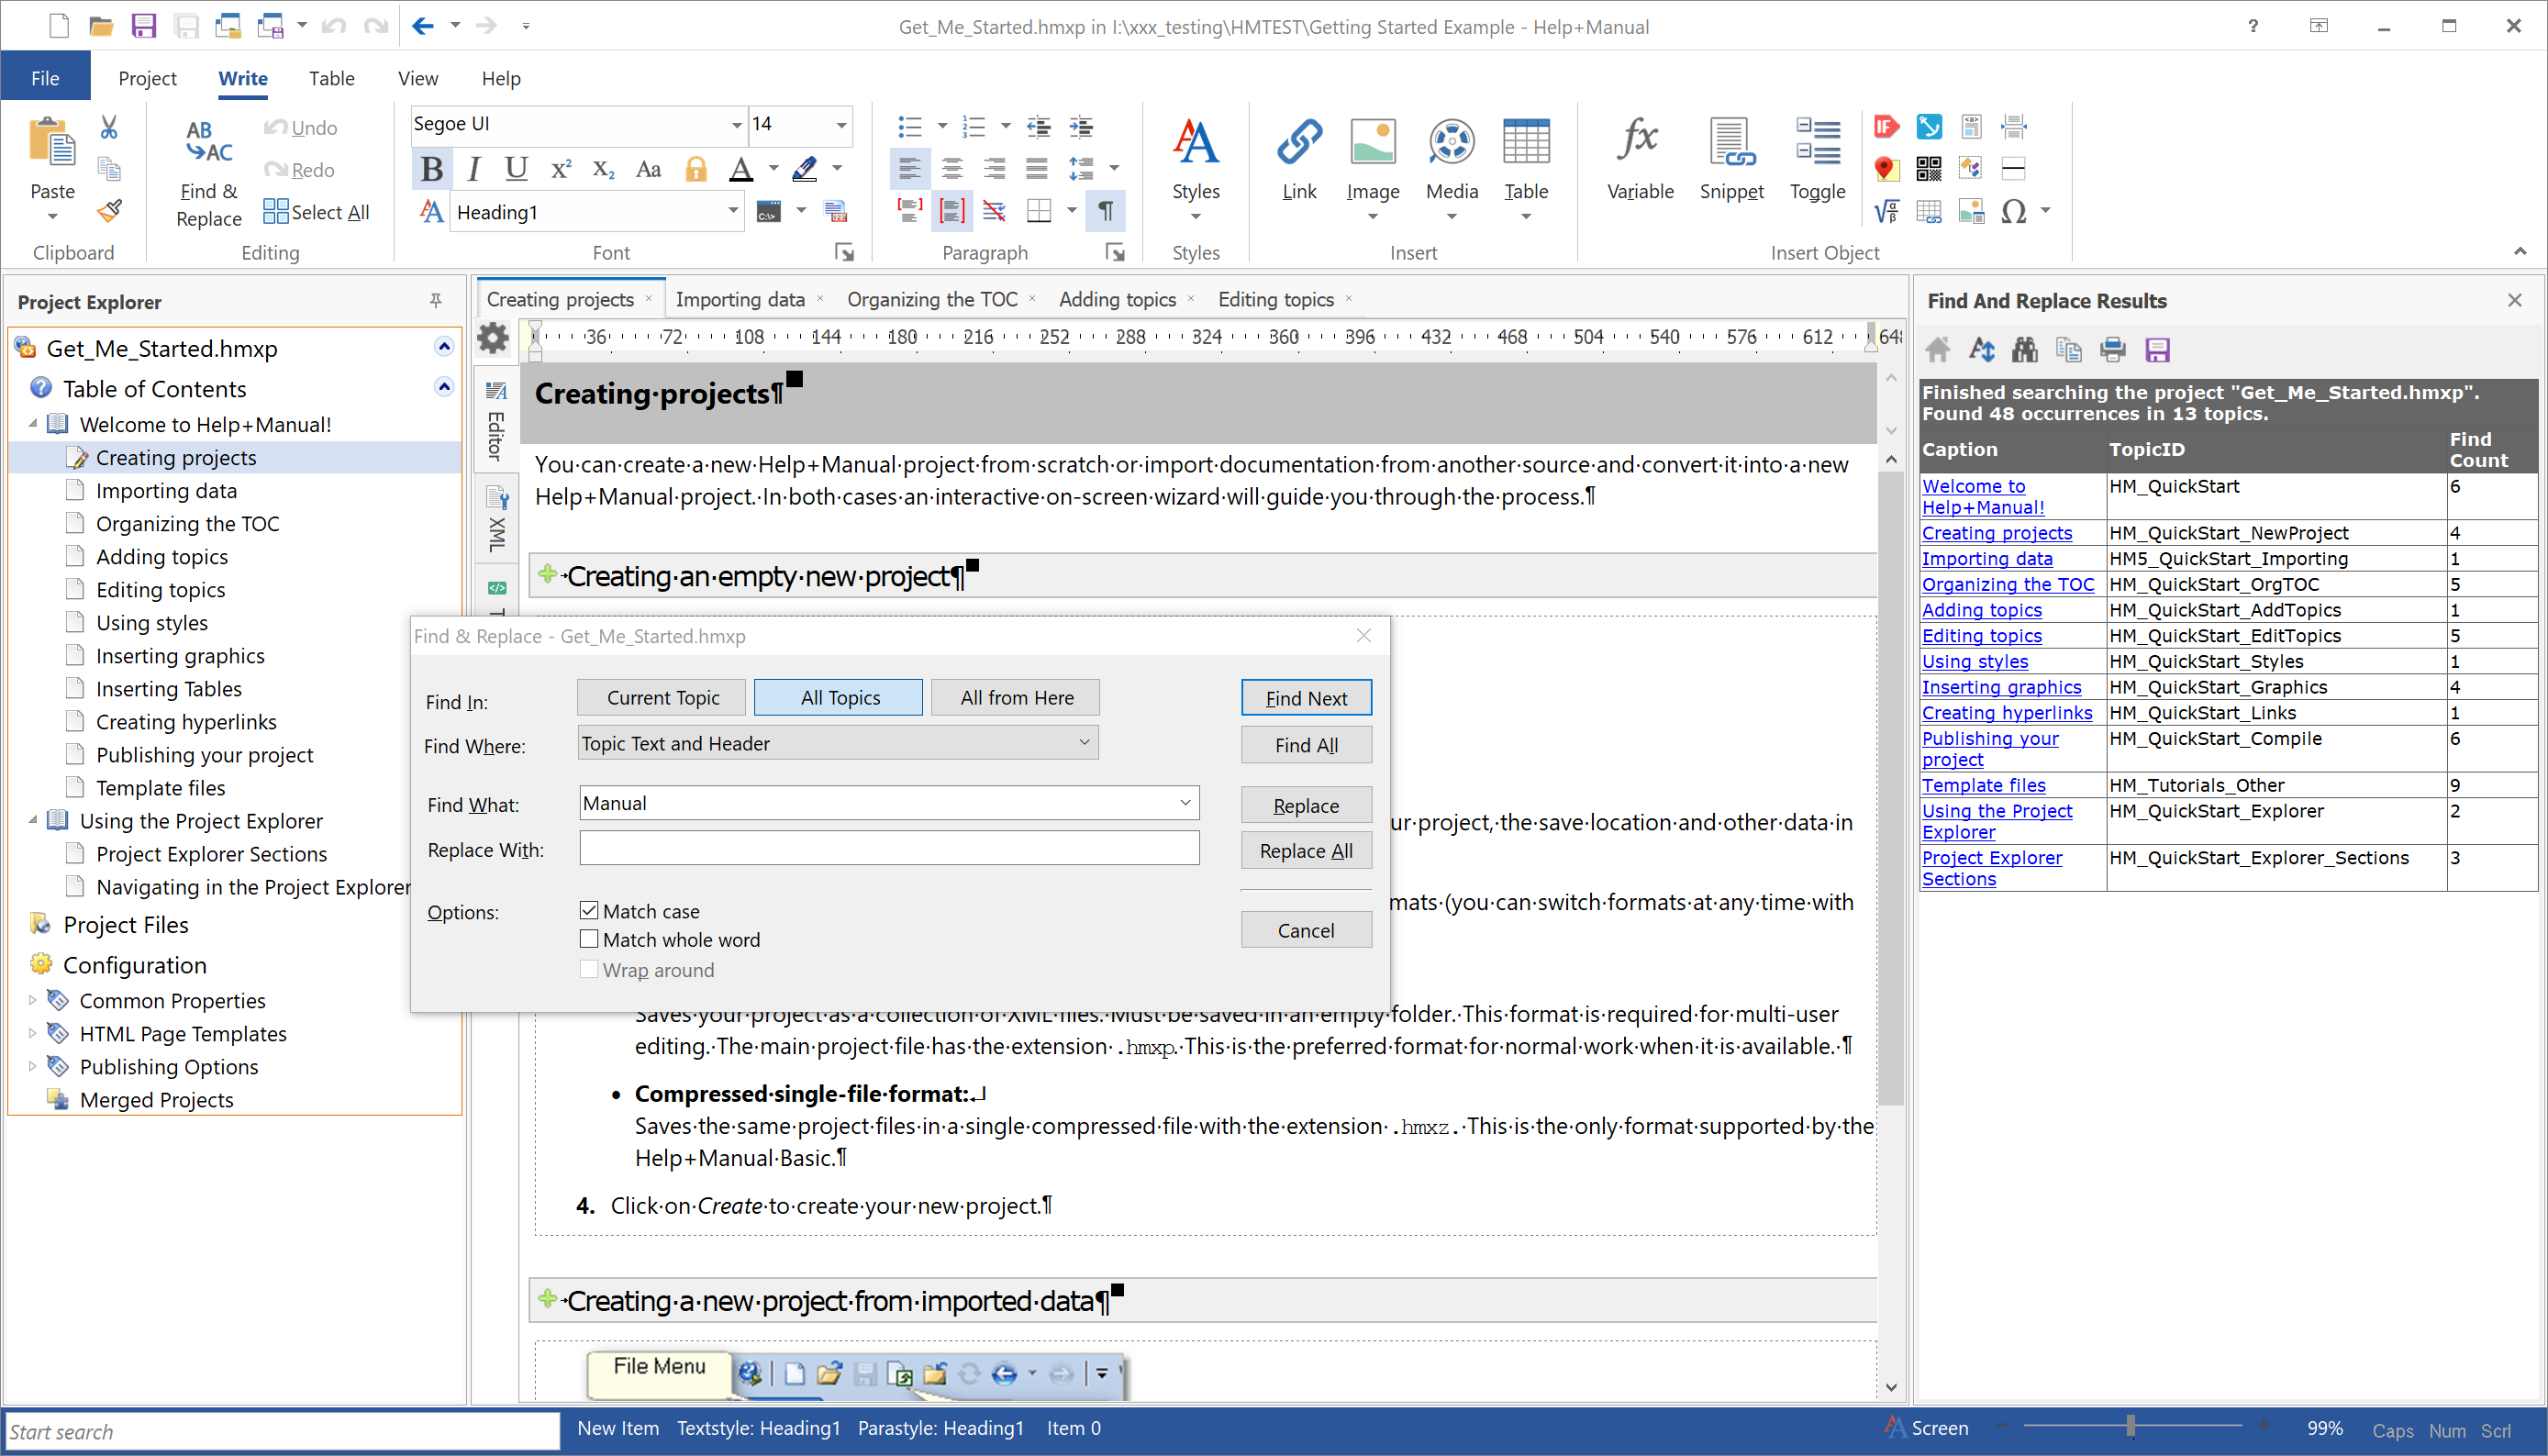This screenshot has width=2548, height=1456.
Task: Open the font name dropdown
Action: [x=735, y=125]
